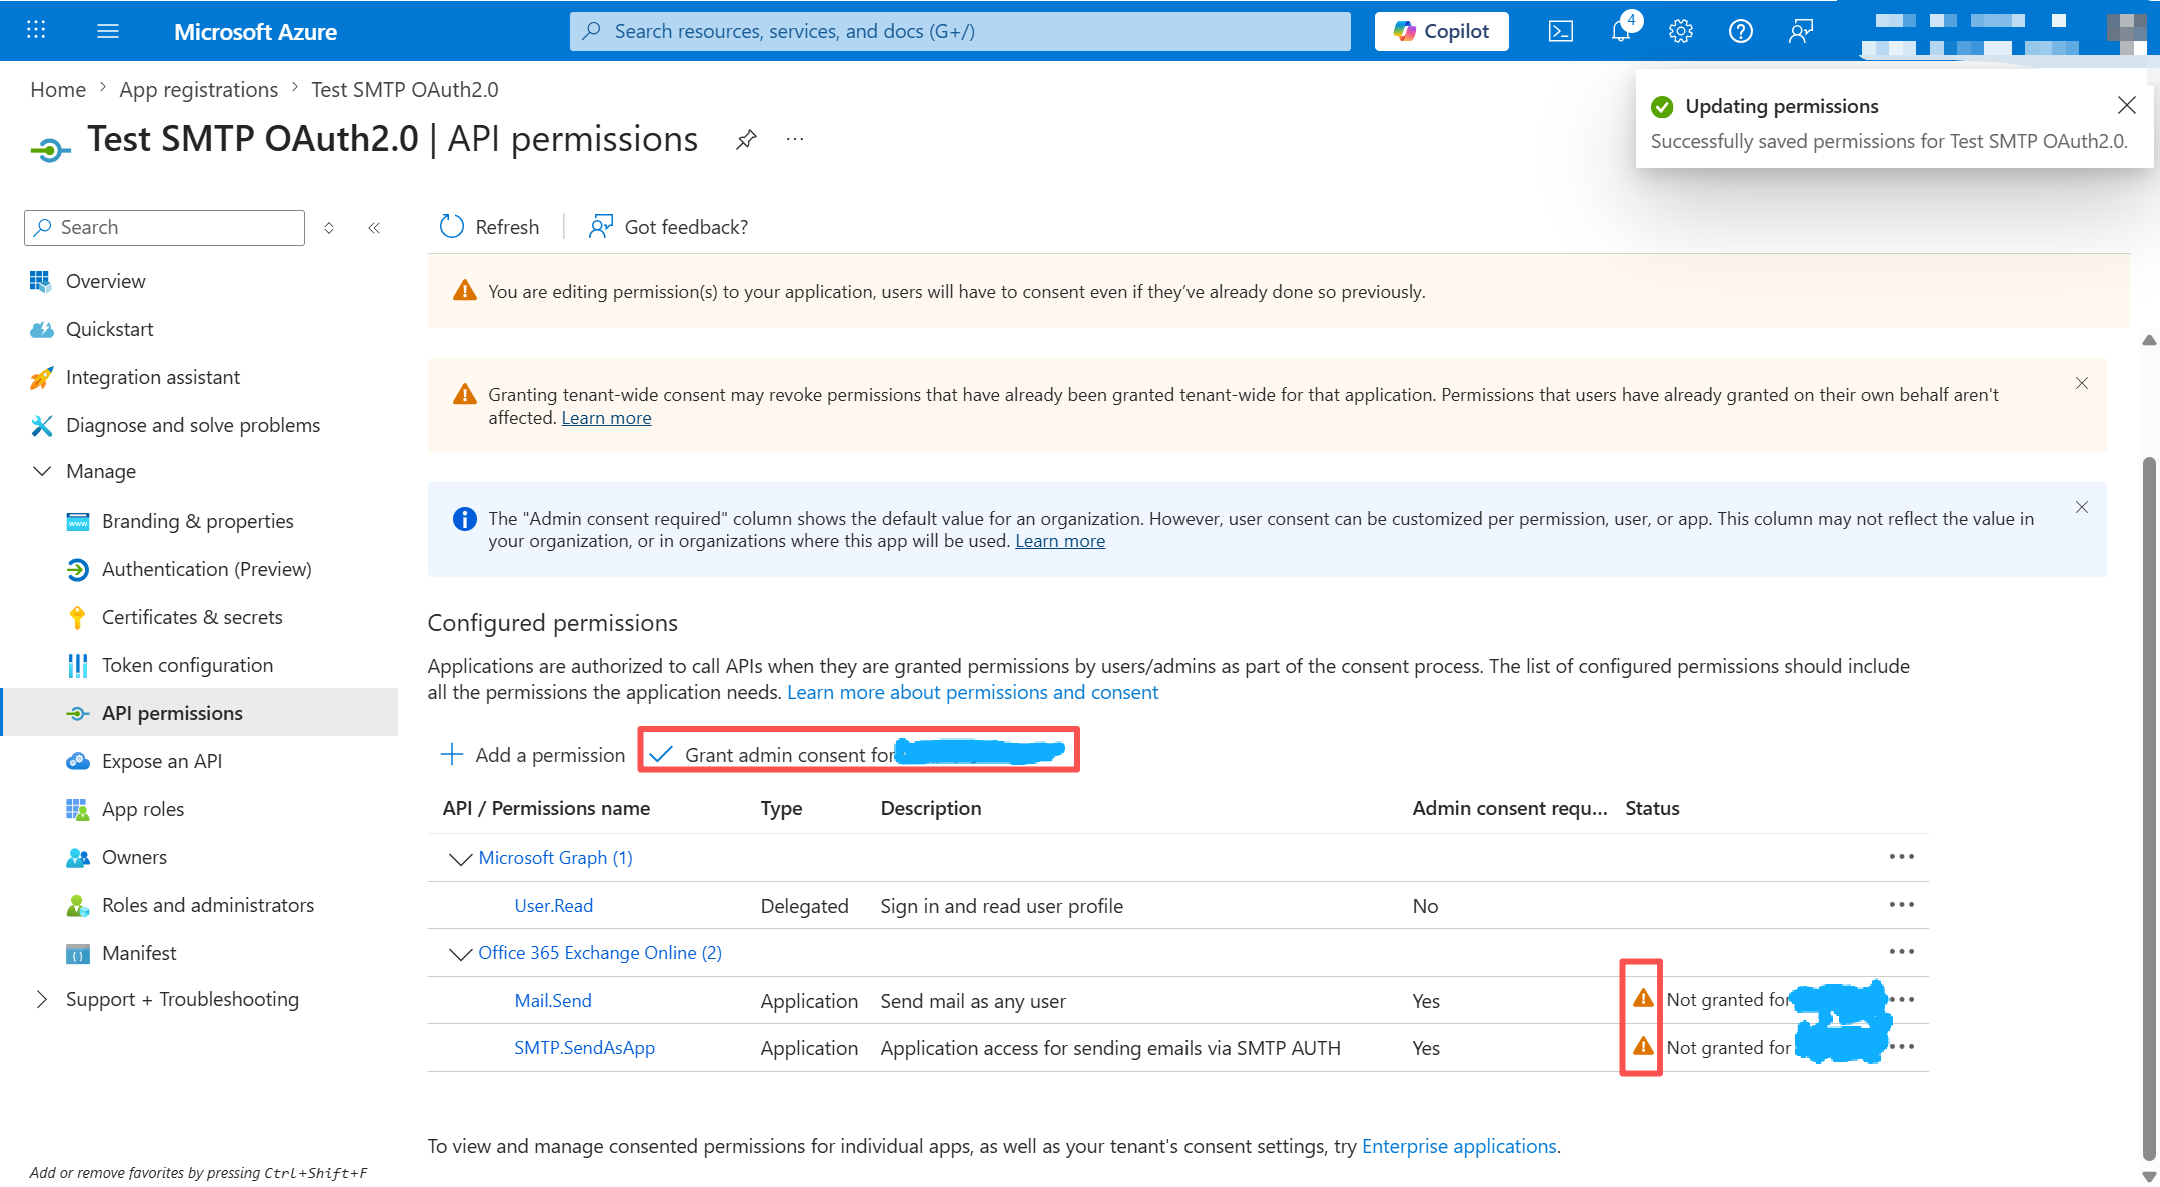Viewport: 2160px width, 1187px height.
Task: Launch Copilot
Action: pos(1441,31)
